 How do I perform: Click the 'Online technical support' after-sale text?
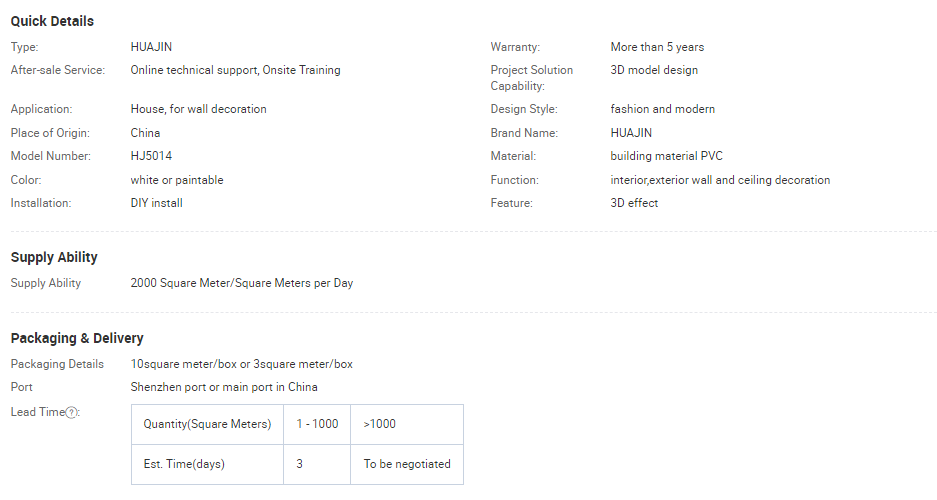[195, 70]
